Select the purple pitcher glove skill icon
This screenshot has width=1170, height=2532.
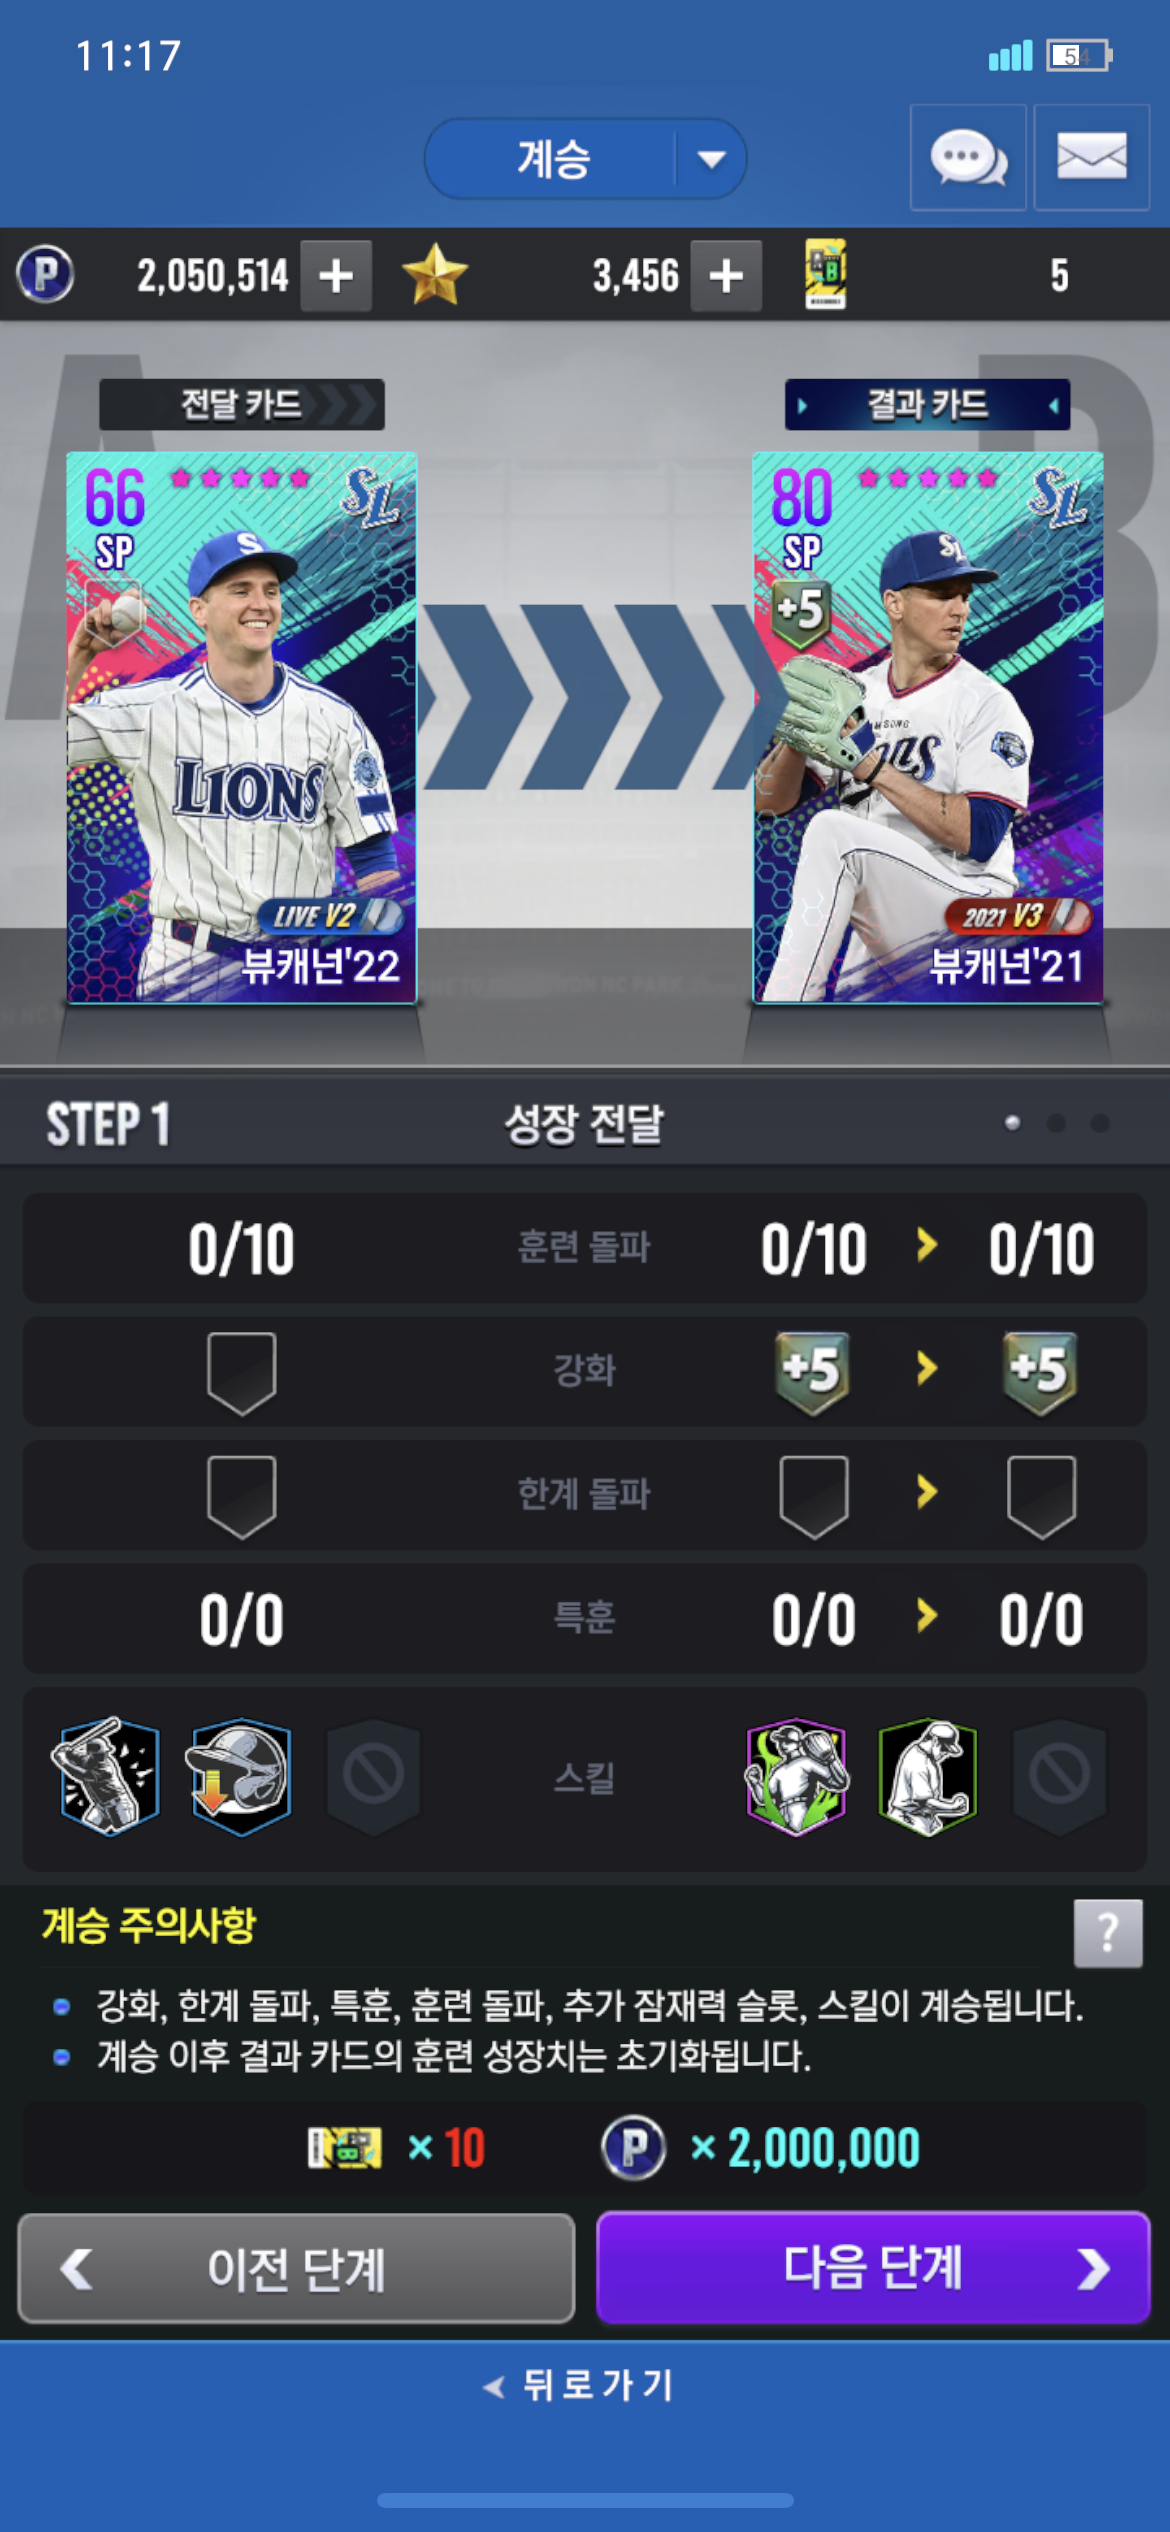coord(796,1776)
